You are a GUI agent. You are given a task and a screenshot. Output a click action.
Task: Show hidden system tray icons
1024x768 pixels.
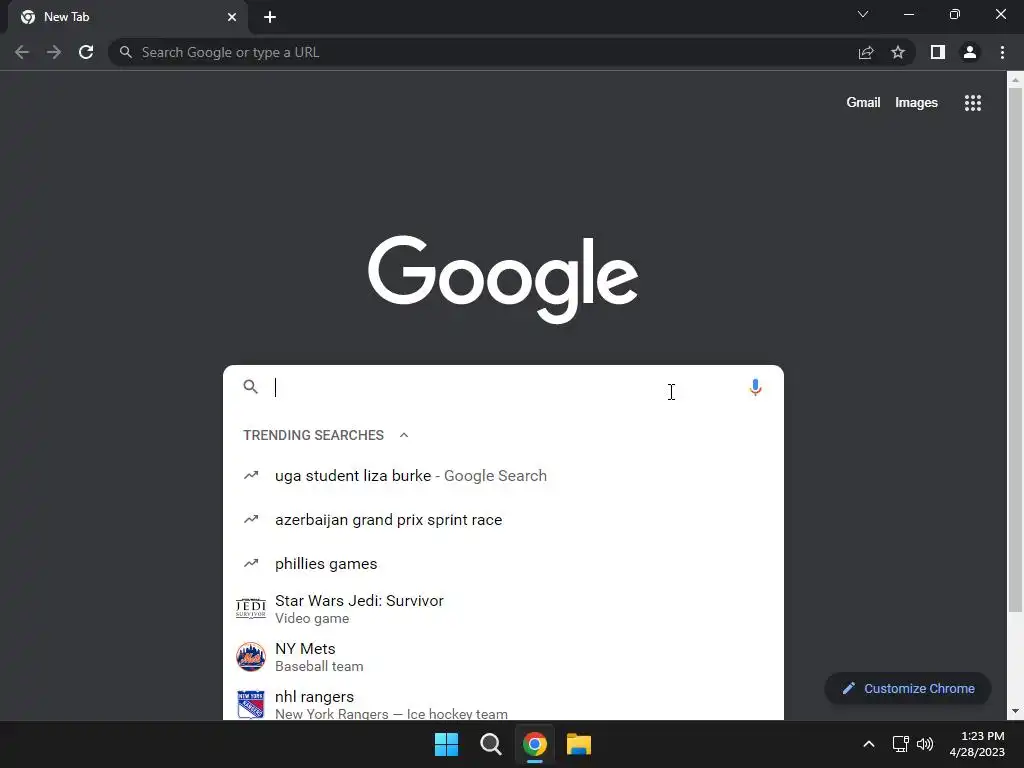tap(869, 744)
